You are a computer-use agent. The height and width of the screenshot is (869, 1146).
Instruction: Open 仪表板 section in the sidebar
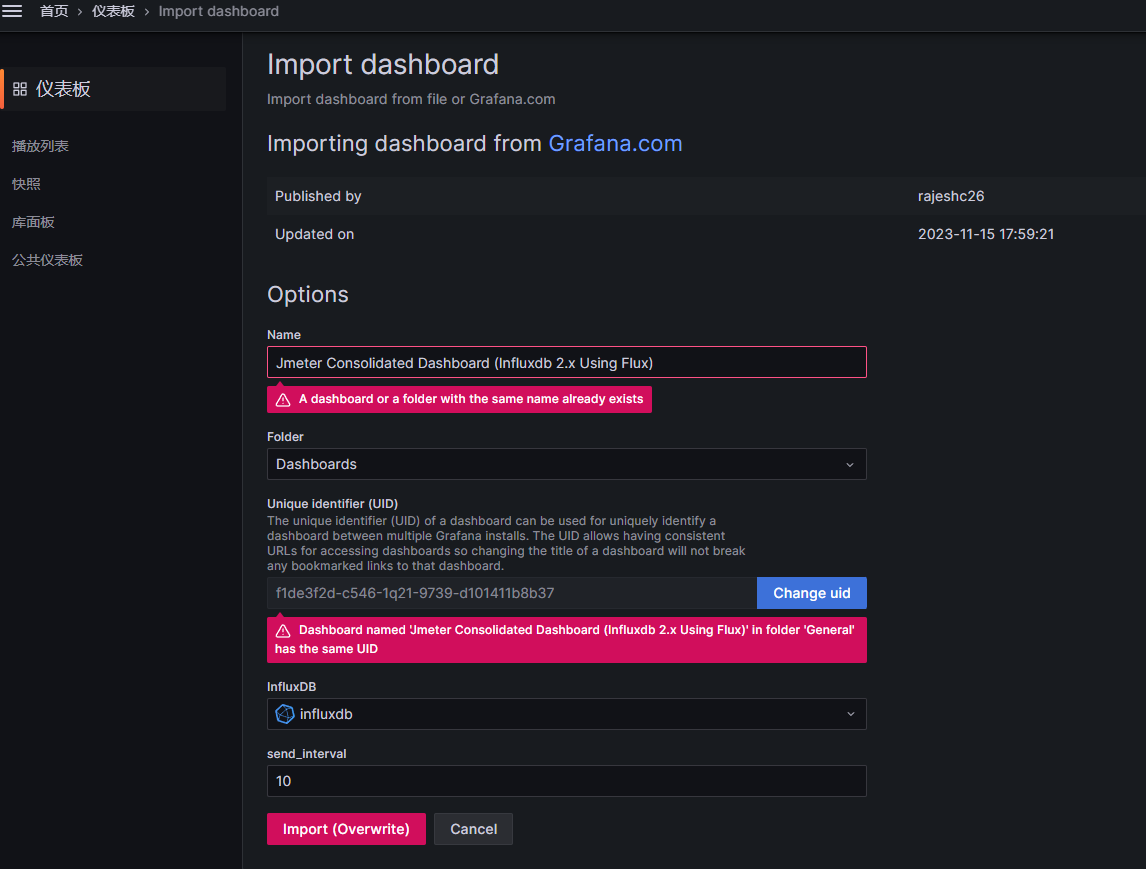pos(114,89)
